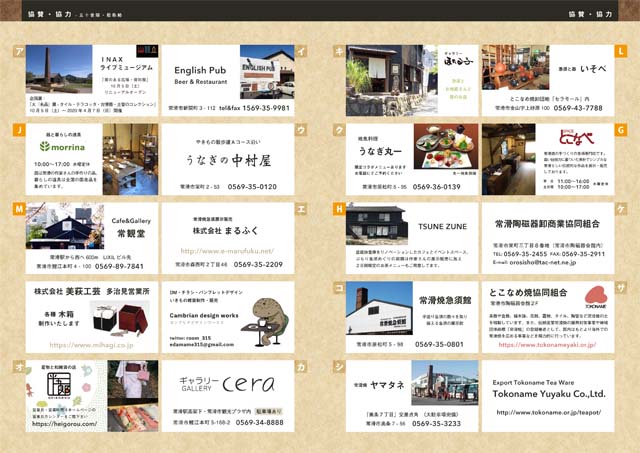Click the kimono photo on the heigorou card
This screenshot has height=453, width=640.
(x=133, y=380)
